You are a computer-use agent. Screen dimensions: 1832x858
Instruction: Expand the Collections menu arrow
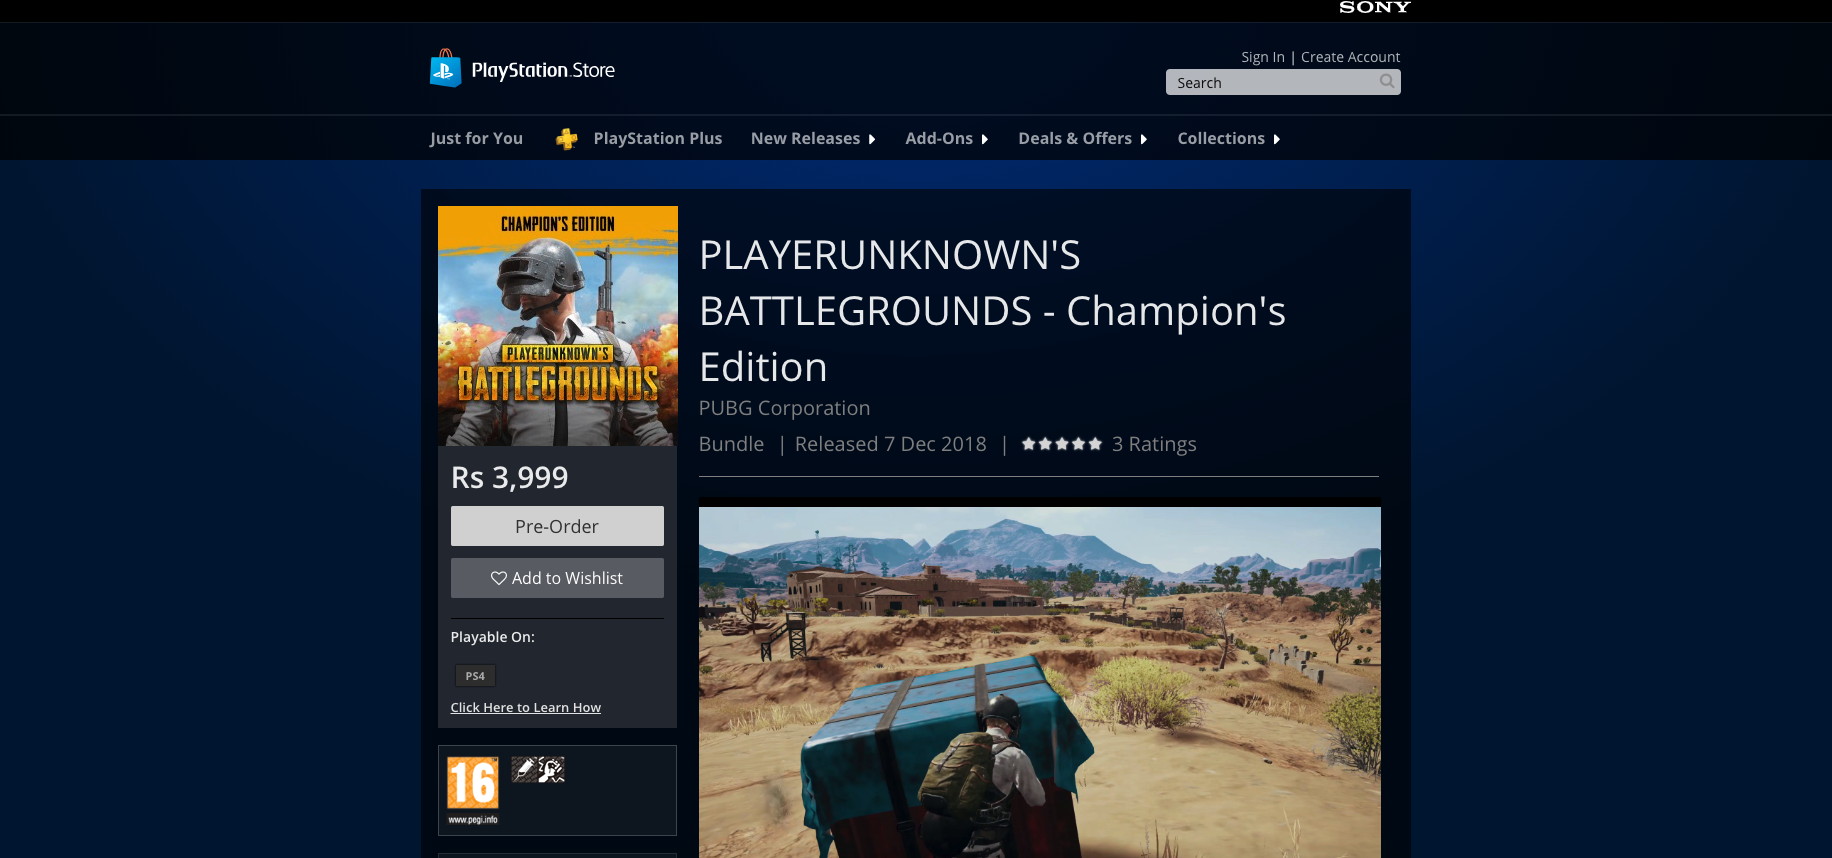[1276, 139]
